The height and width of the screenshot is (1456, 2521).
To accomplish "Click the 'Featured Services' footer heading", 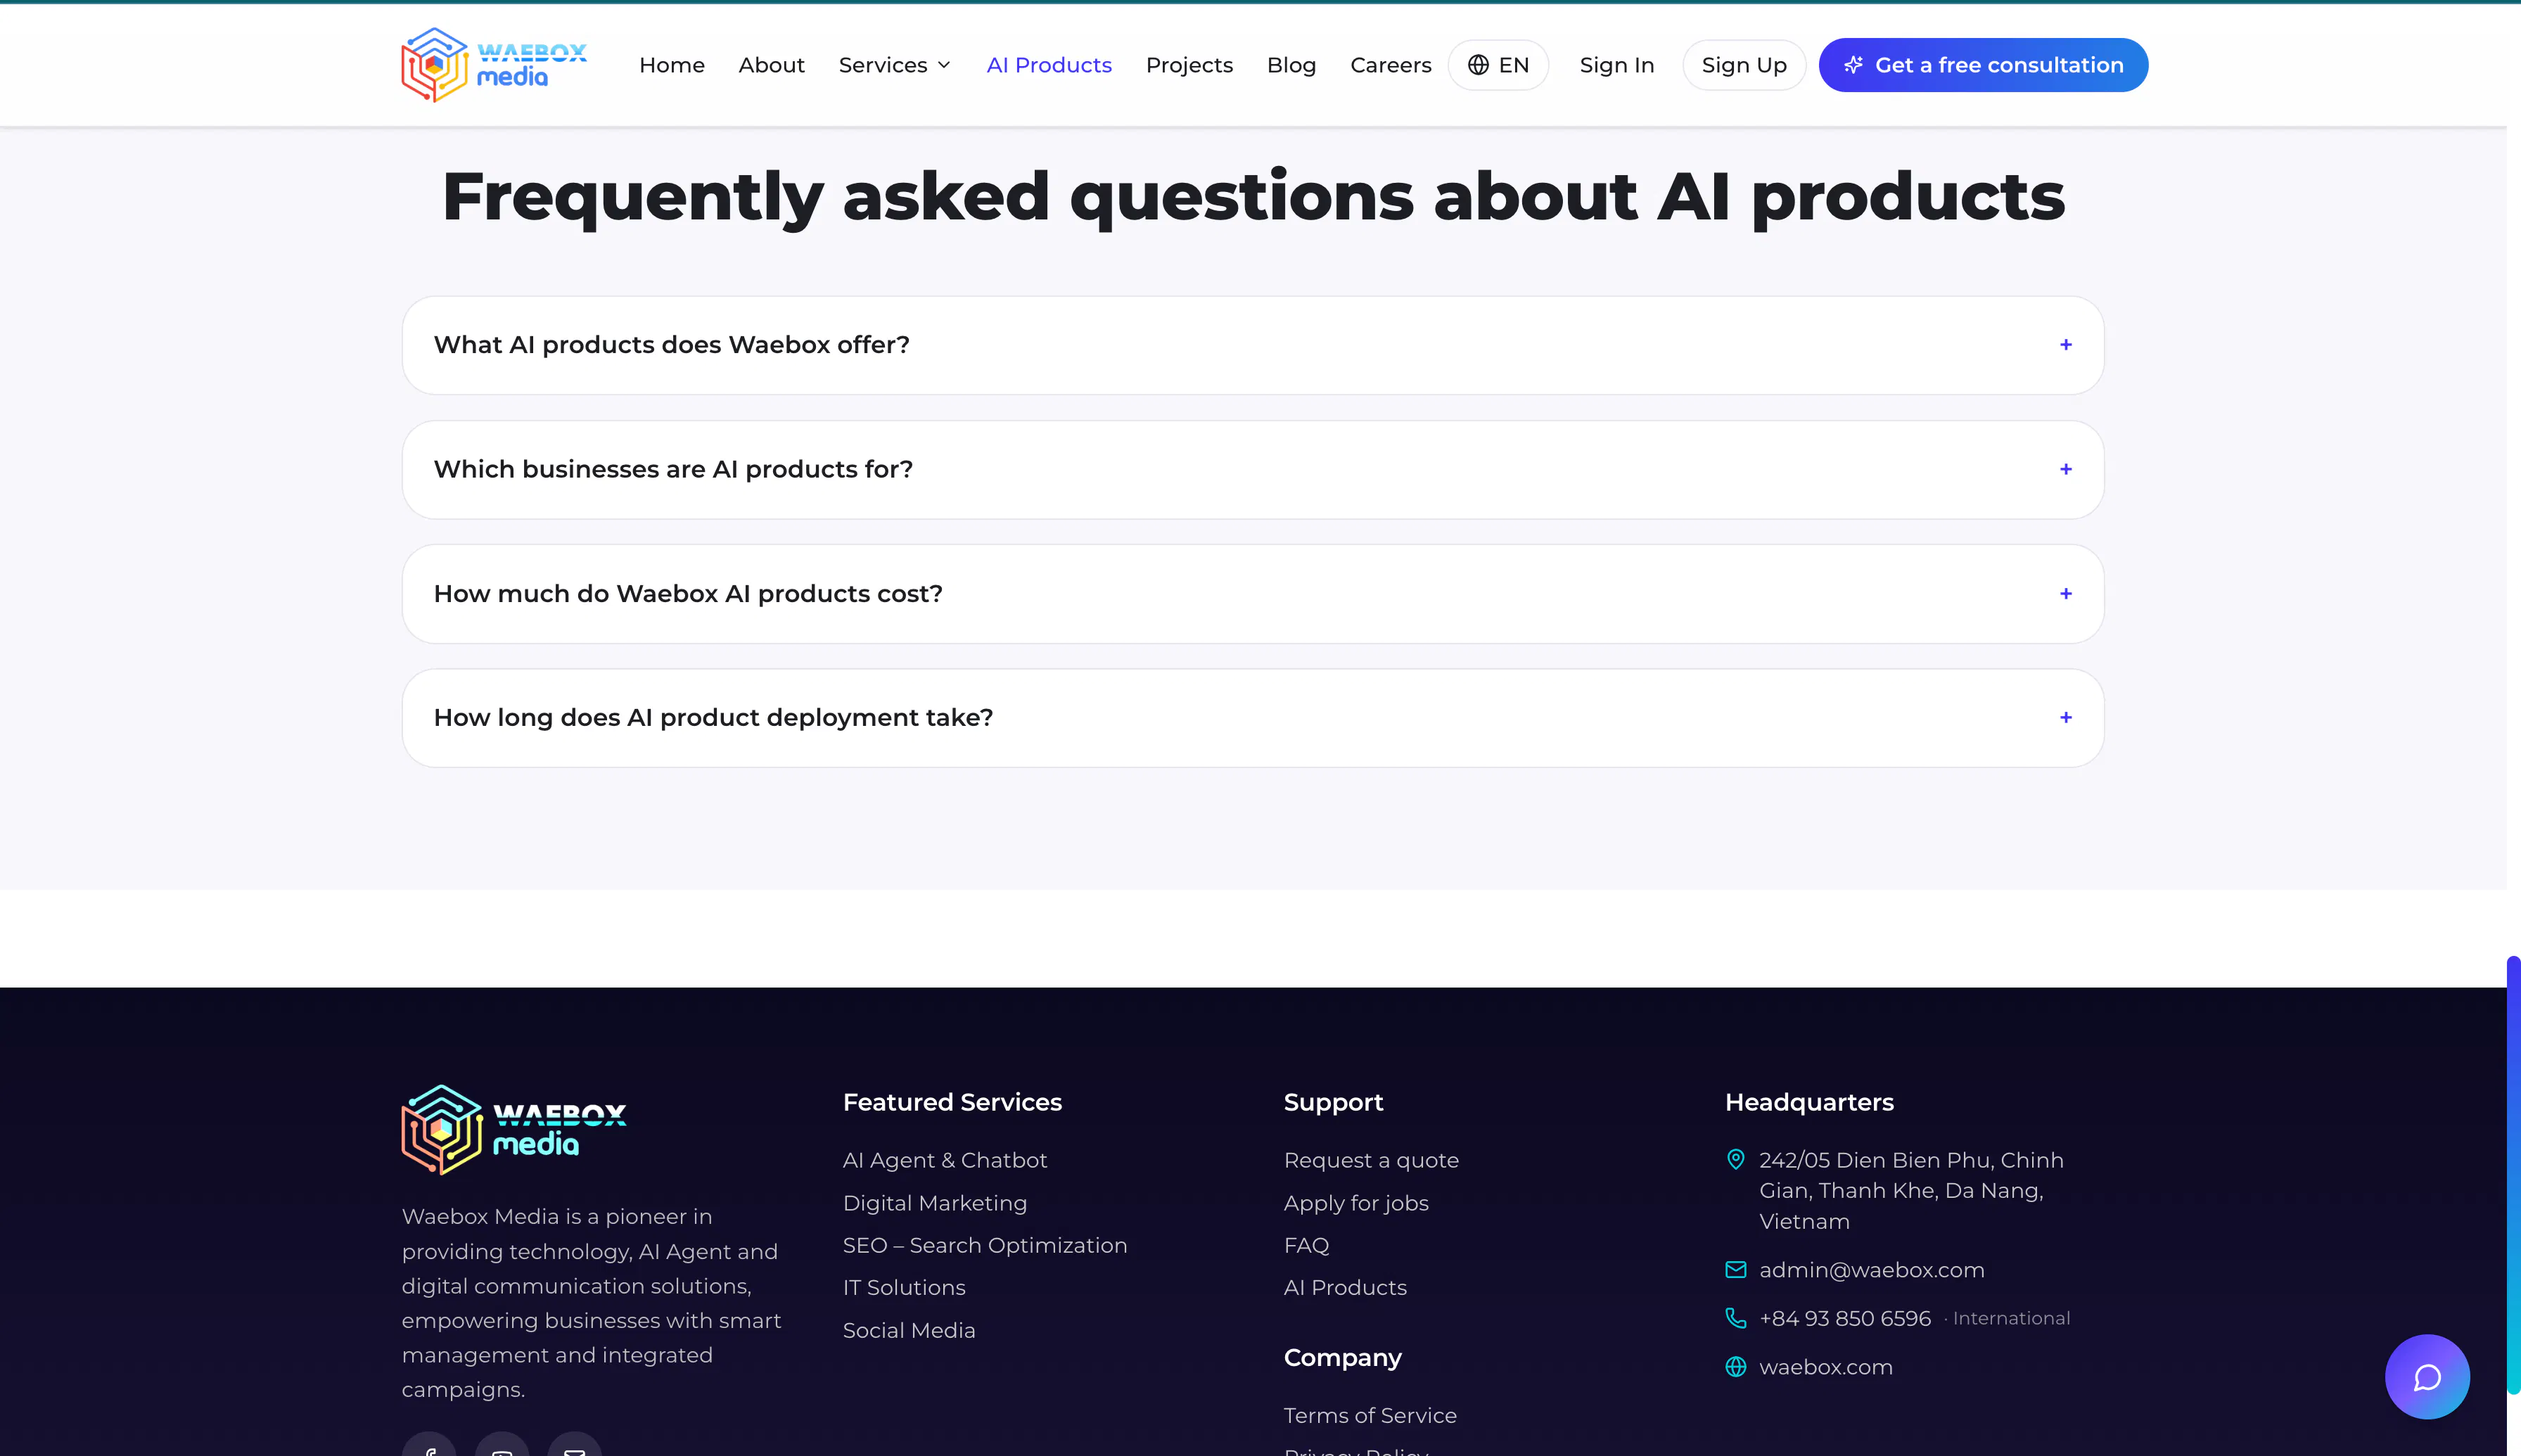I will 952,1102.
